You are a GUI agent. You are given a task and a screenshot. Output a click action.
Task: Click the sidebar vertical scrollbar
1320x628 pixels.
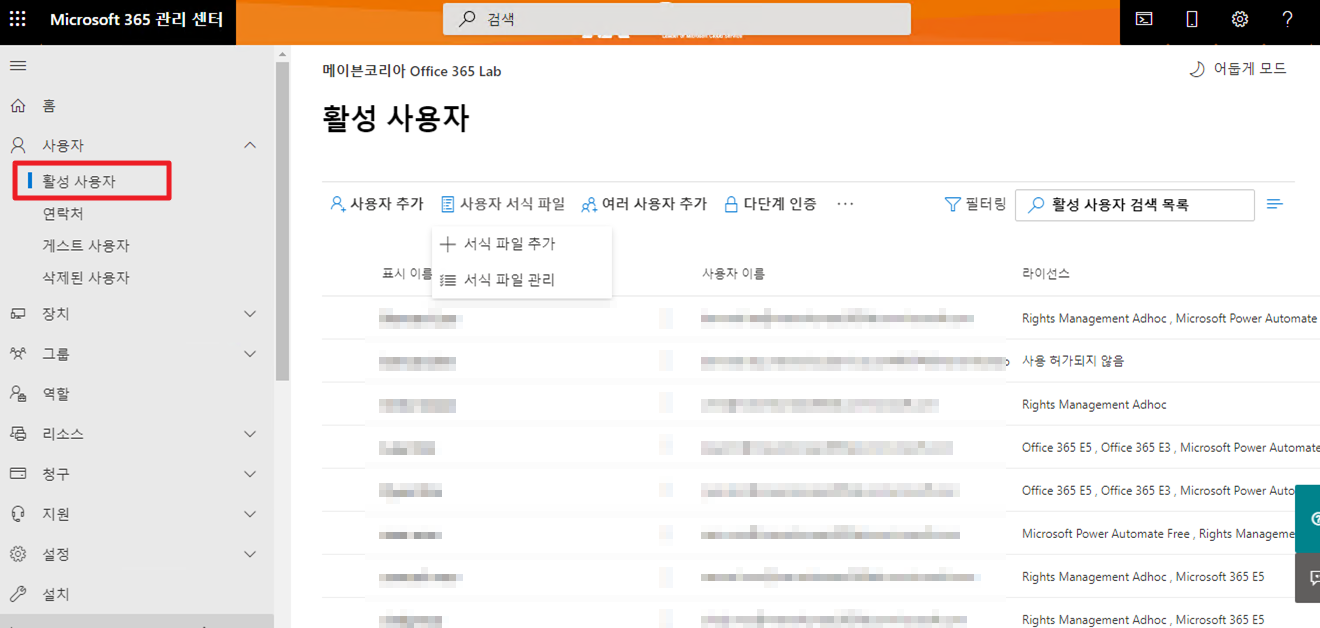point(282,220)
